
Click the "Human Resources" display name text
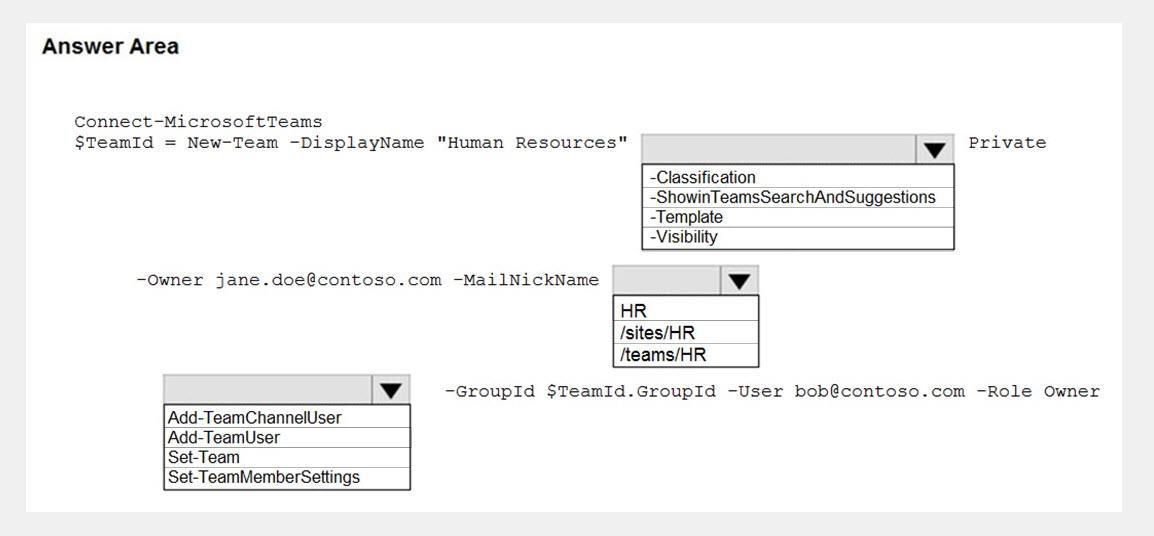[x=532, y=143]
